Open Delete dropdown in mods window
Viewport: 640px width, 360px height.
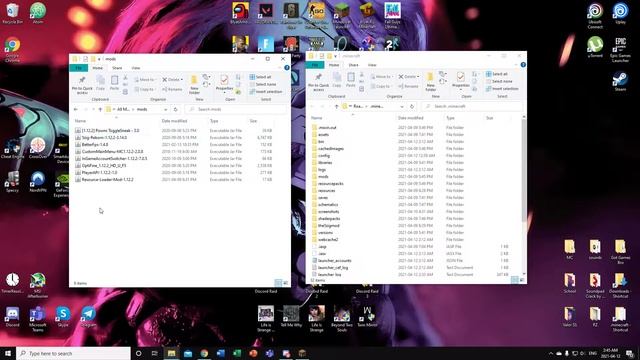tap(173, 79)
